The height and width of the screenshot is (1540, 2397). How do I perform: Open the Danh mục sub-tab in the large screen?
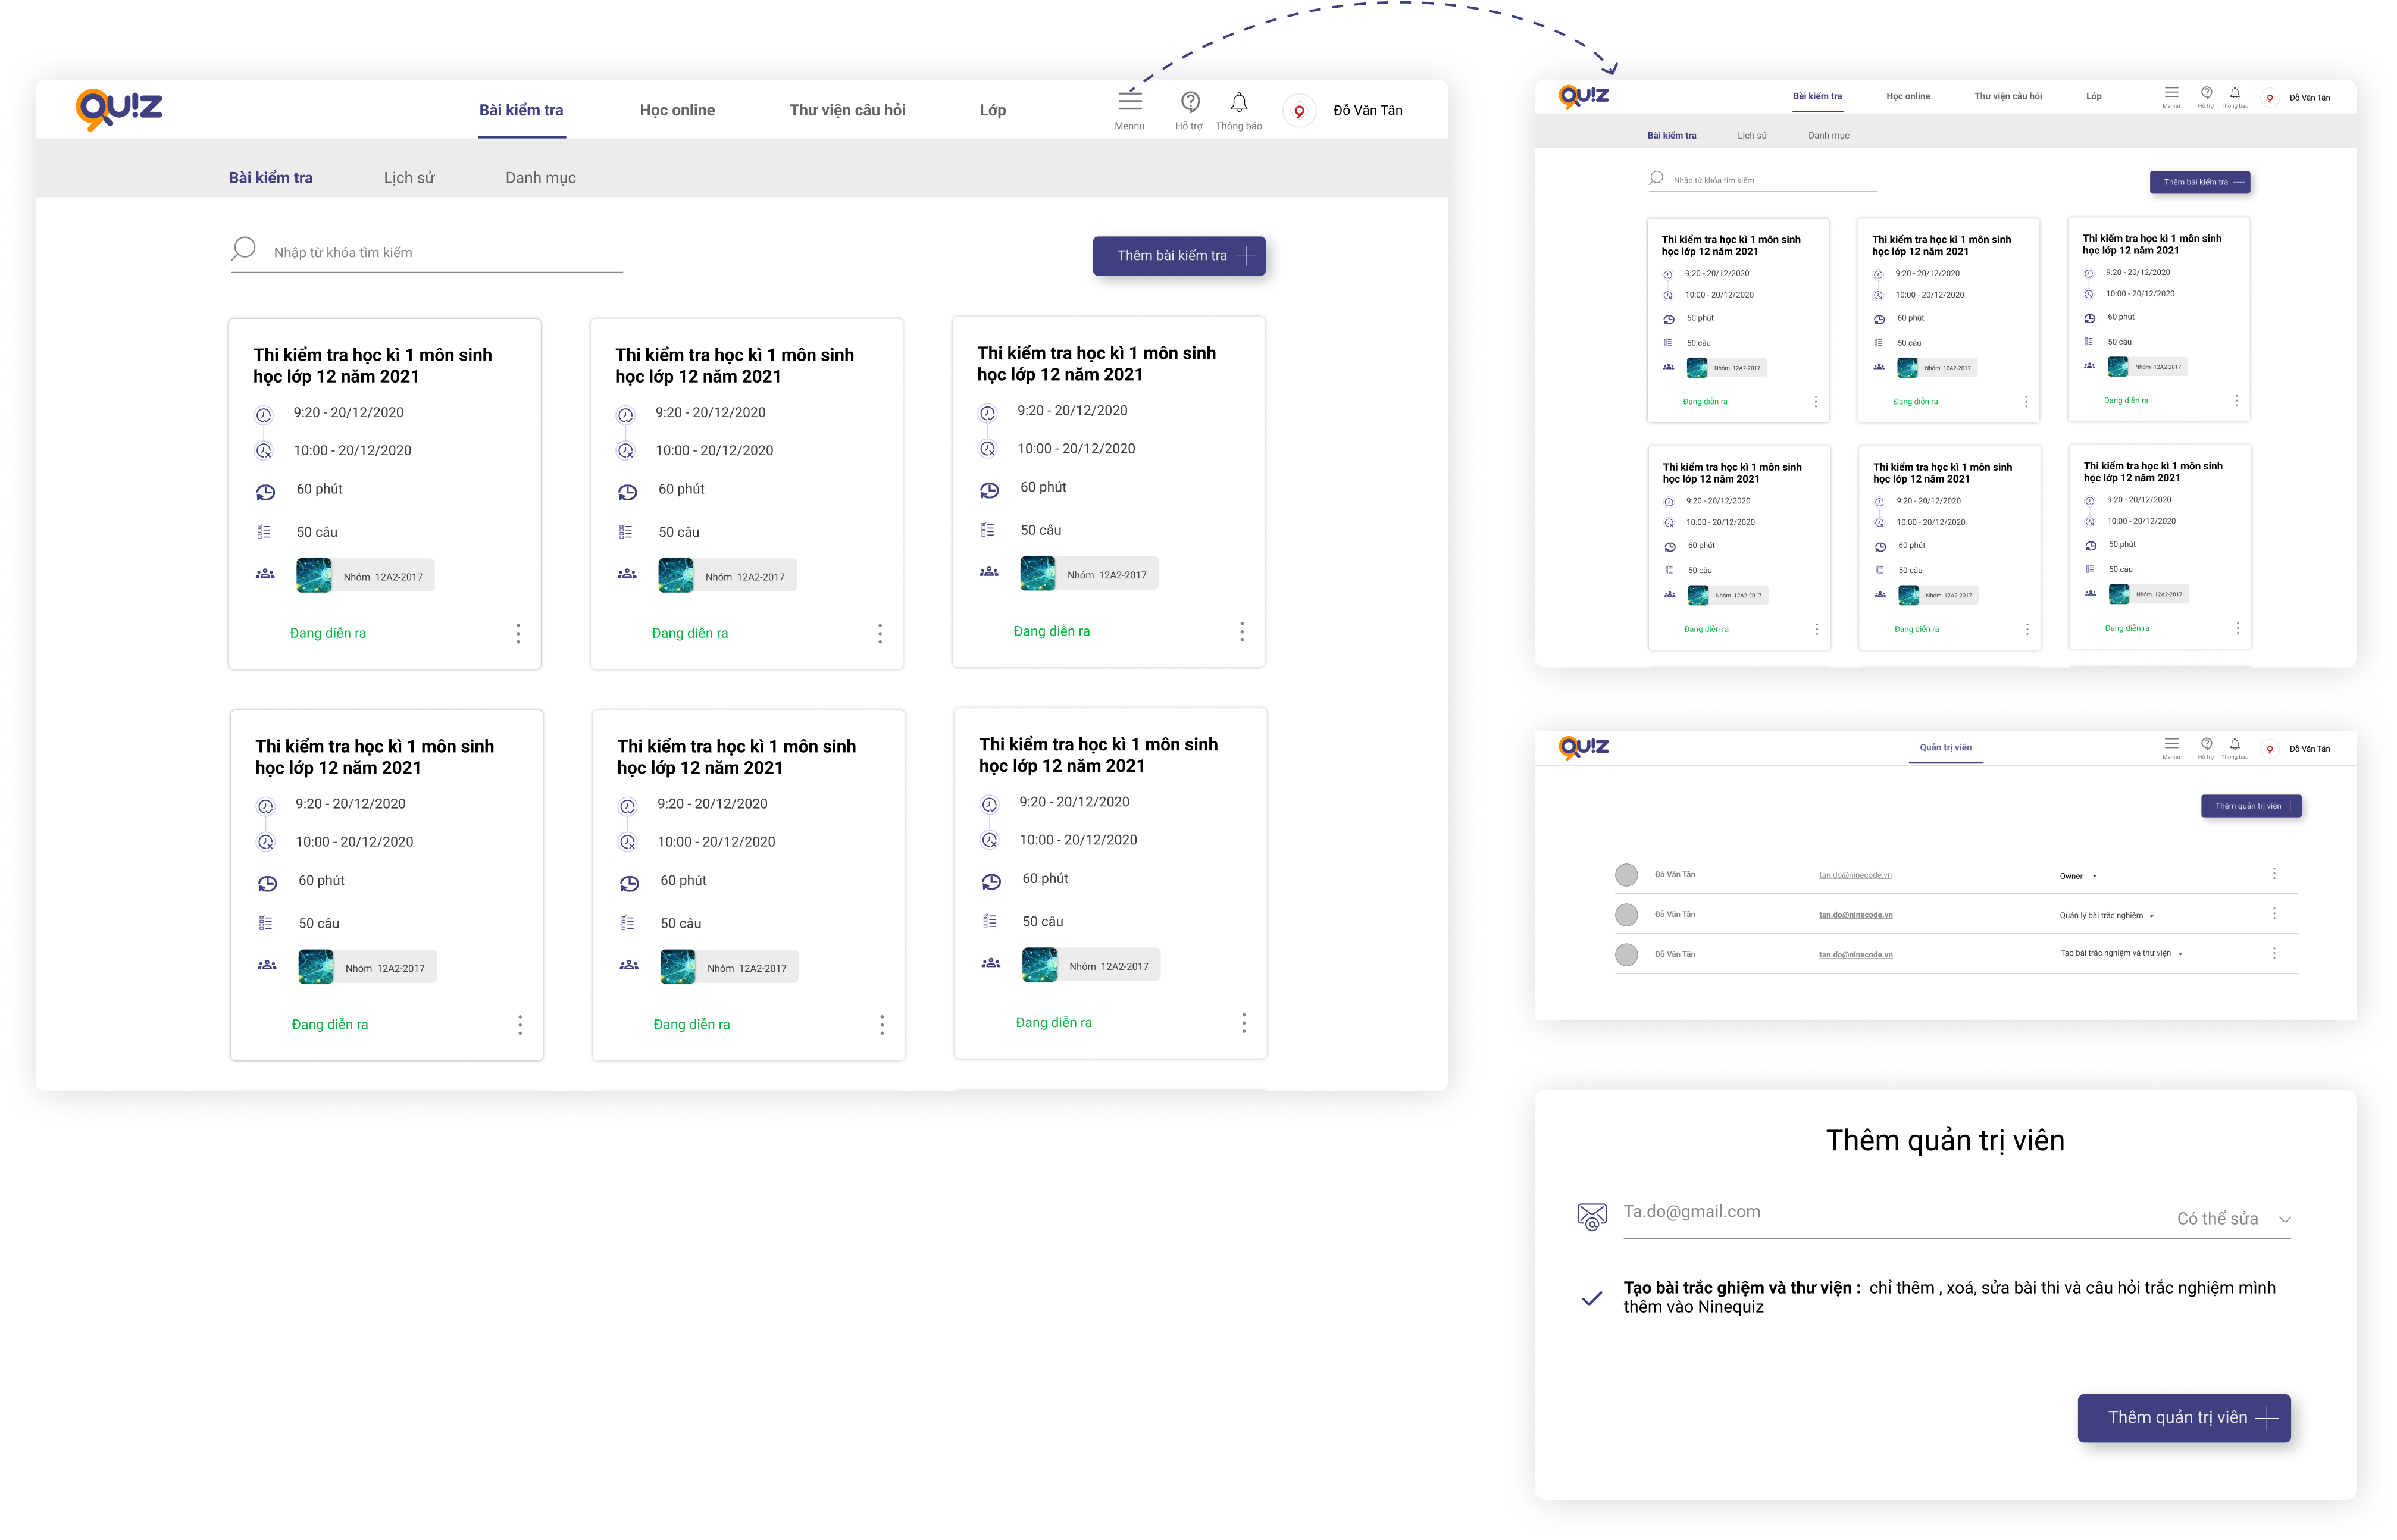pos(540,178)
